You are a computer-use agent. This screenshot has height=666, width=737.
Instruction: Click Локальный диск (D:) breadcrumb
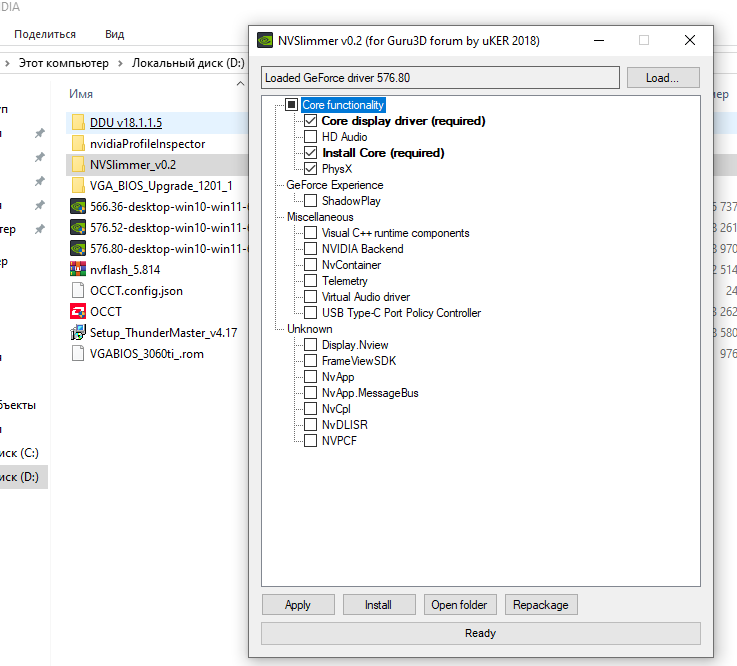(188, 63)
